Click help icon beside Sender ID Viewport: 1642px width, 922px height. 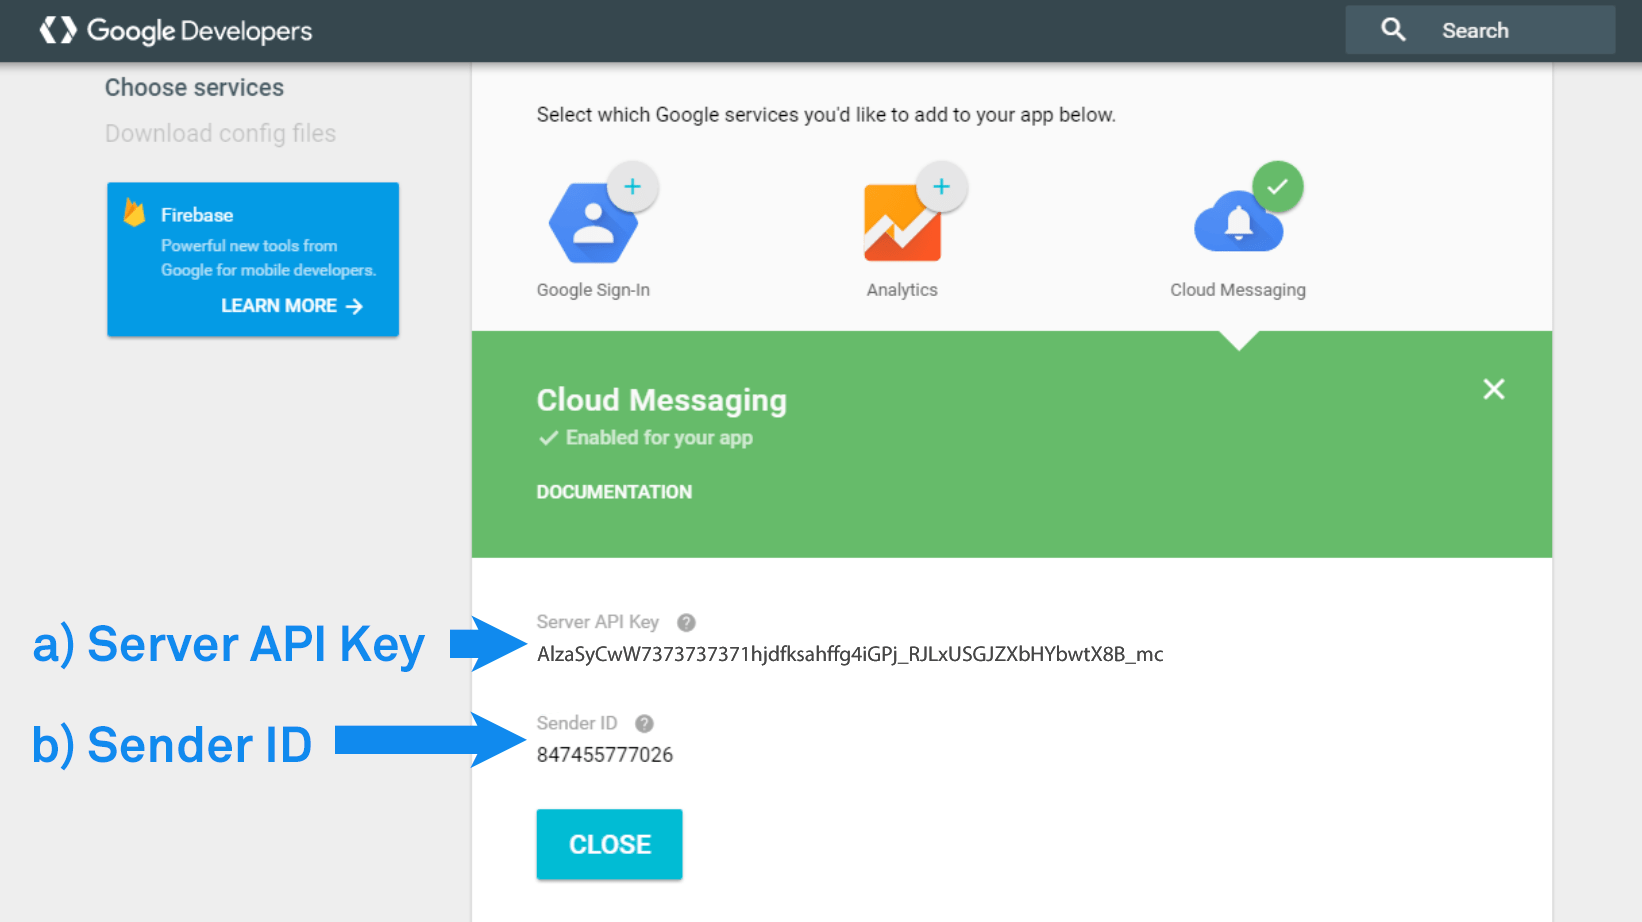pos(644,723)
